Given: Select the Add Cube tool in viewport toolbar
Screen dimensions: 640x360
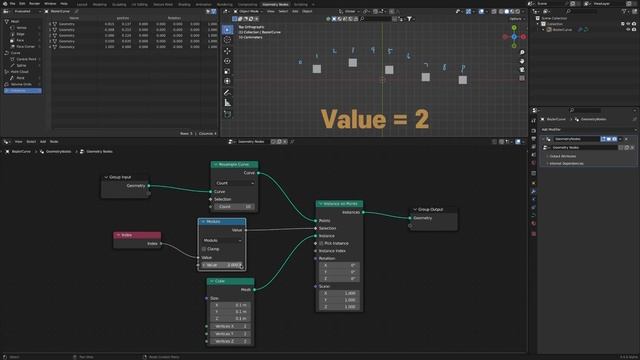Looking at the screenshot, I should click(x=227, y=114).
